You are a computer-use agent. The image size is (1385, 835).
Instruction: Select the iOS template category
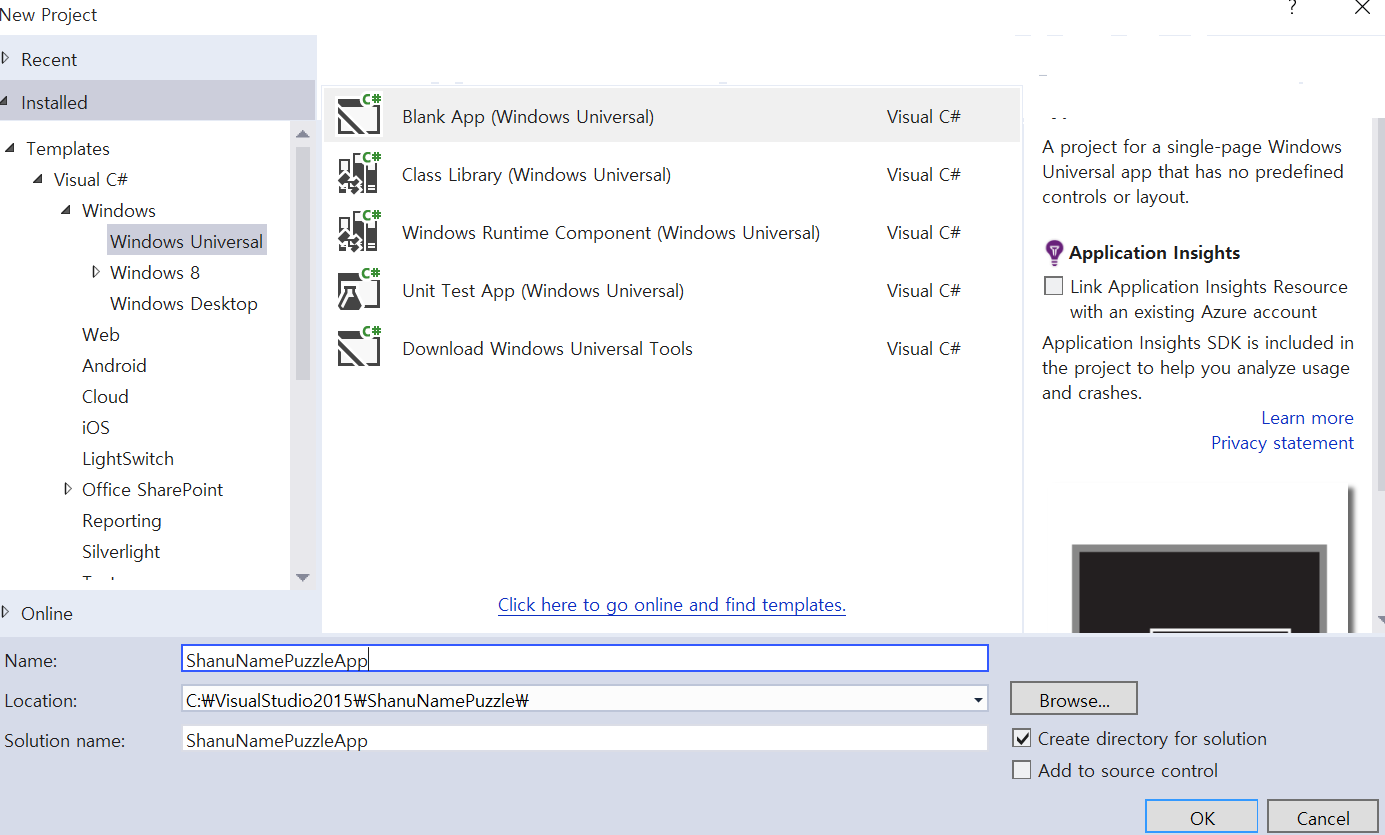tap(96, 427)
